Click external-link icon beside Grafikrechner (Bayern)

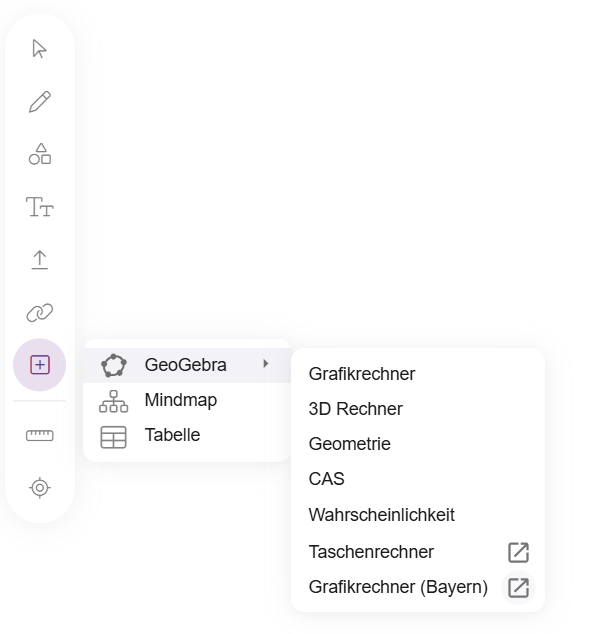click(518, 587)
